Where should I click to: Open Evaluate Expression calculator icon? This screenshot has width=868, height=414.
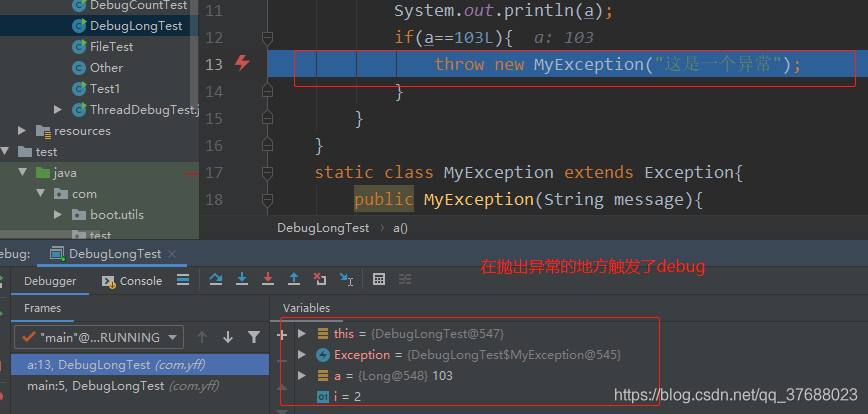[x=379, y=280]
